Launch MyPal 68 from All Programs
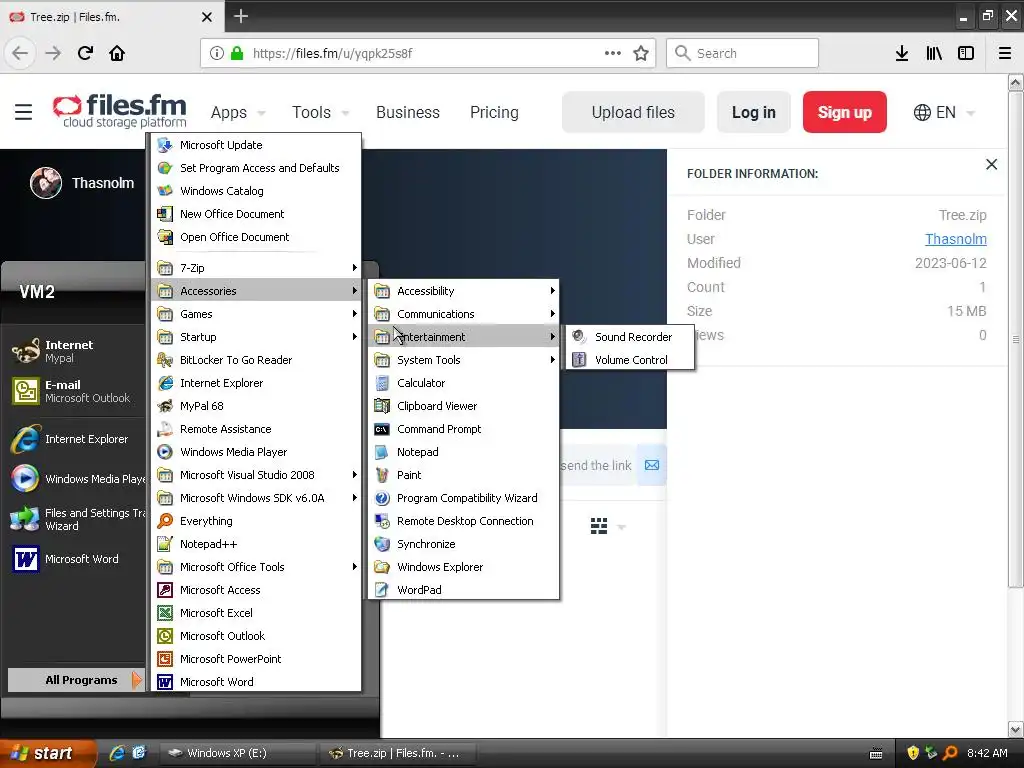Viewport: 1024px width, 768px height. [256, 406]
